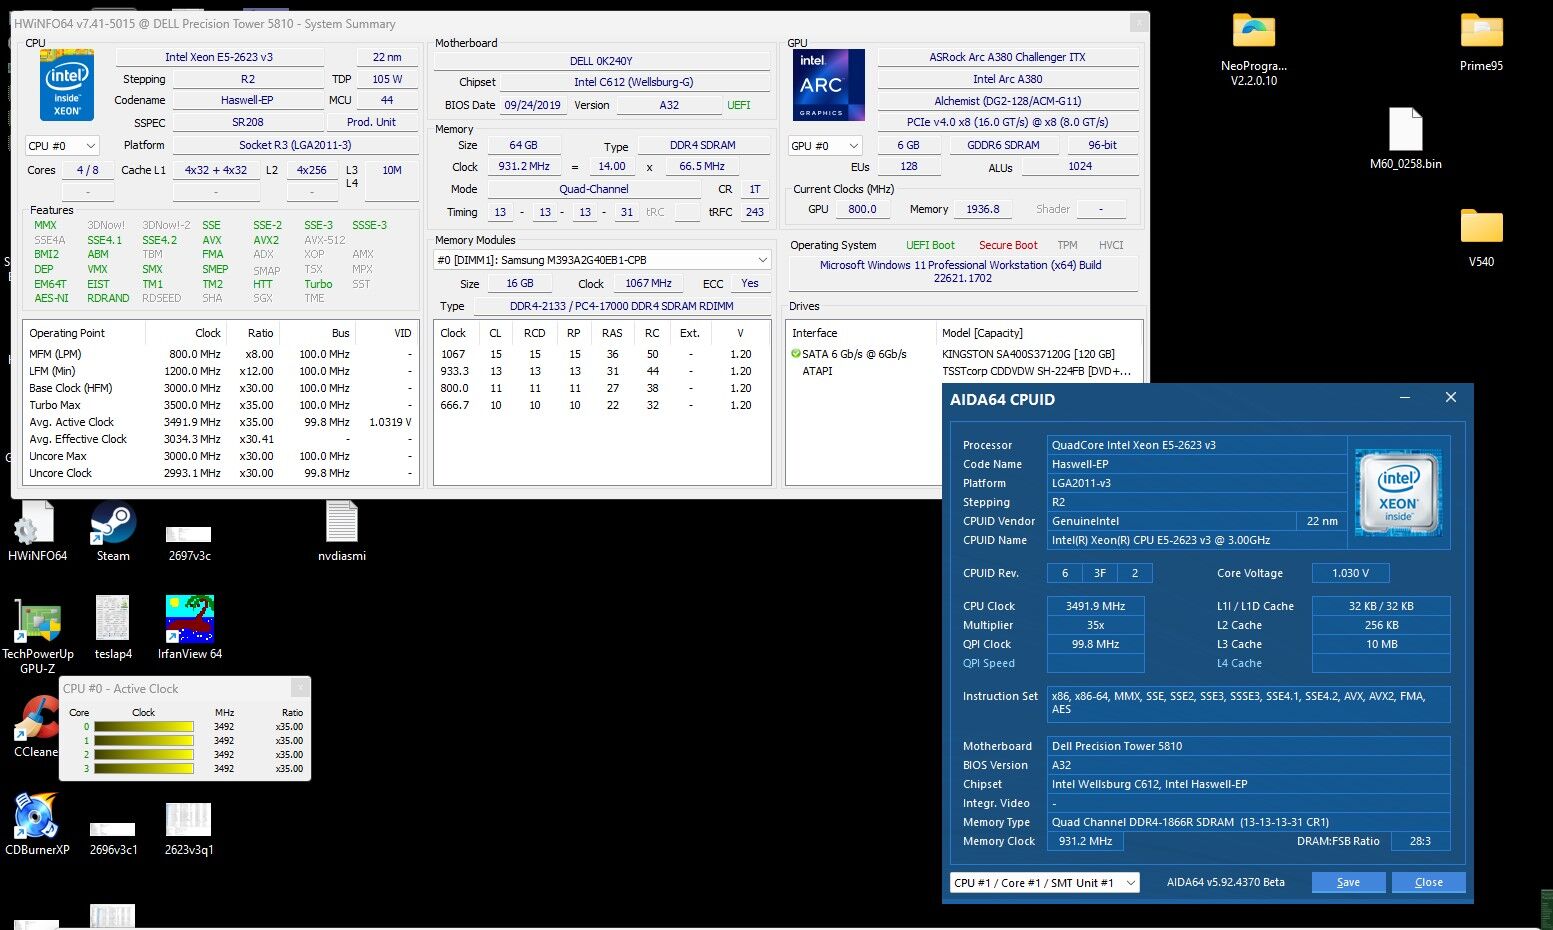Viewport: 1553px width, 930px height.
Task: Select the Avg. Effective Clock row
Action: coord(220,439)
